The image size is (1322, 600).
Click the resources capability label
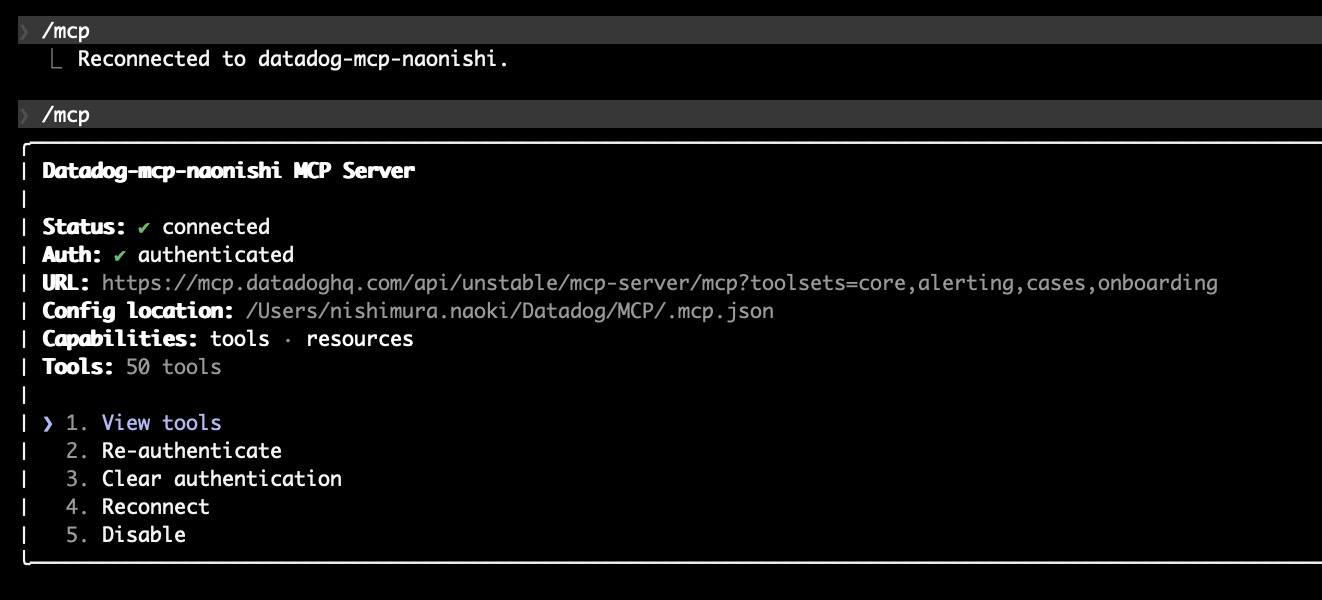point(361,339)
